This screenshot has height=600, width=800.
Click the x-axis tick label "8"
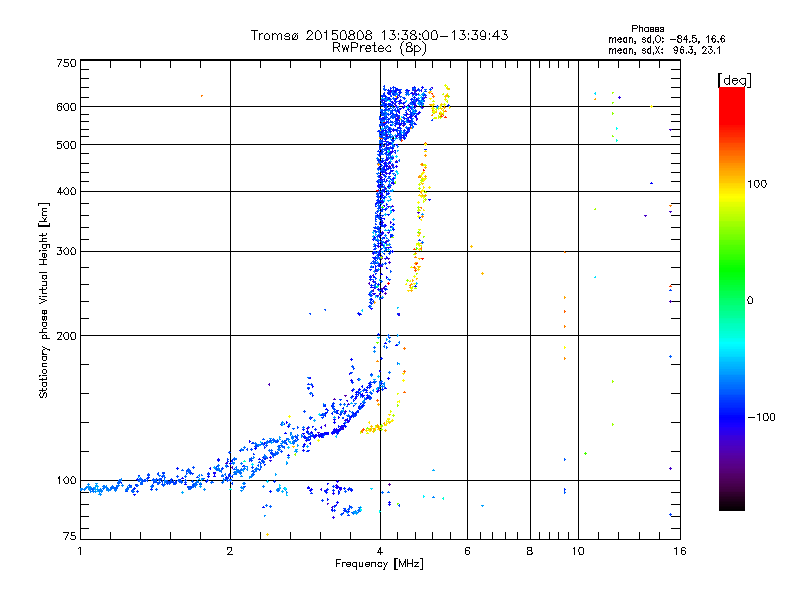530,551
